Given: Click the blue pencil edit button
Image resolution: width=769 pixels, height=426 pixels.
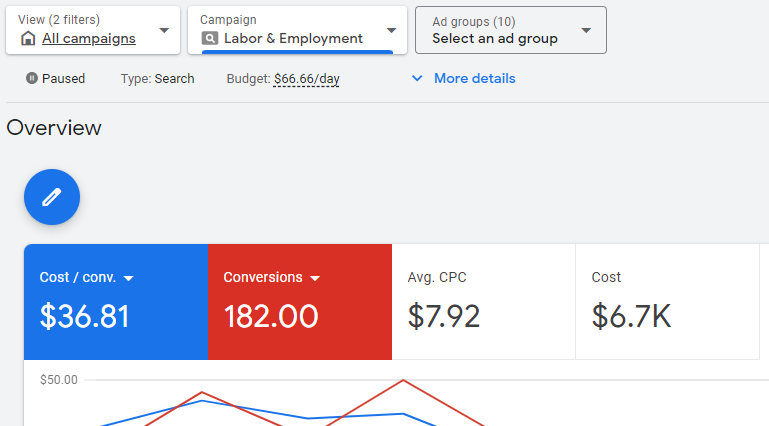Looking at the screenshot, I should coord(52,197).
